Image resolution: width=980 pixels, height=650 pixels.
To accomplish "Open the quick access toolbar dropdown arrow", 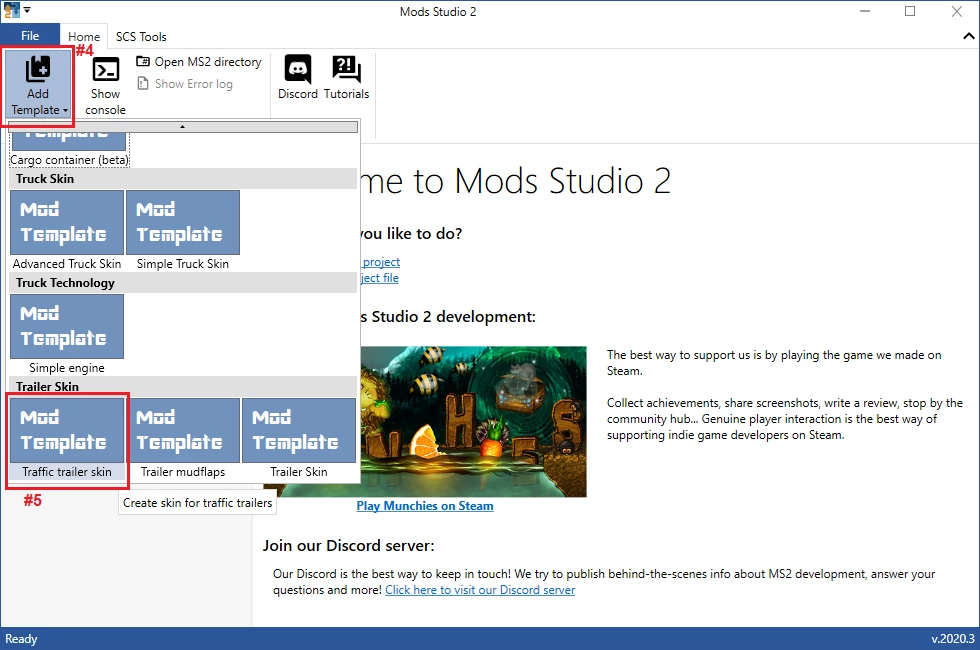I will (27, 11).
